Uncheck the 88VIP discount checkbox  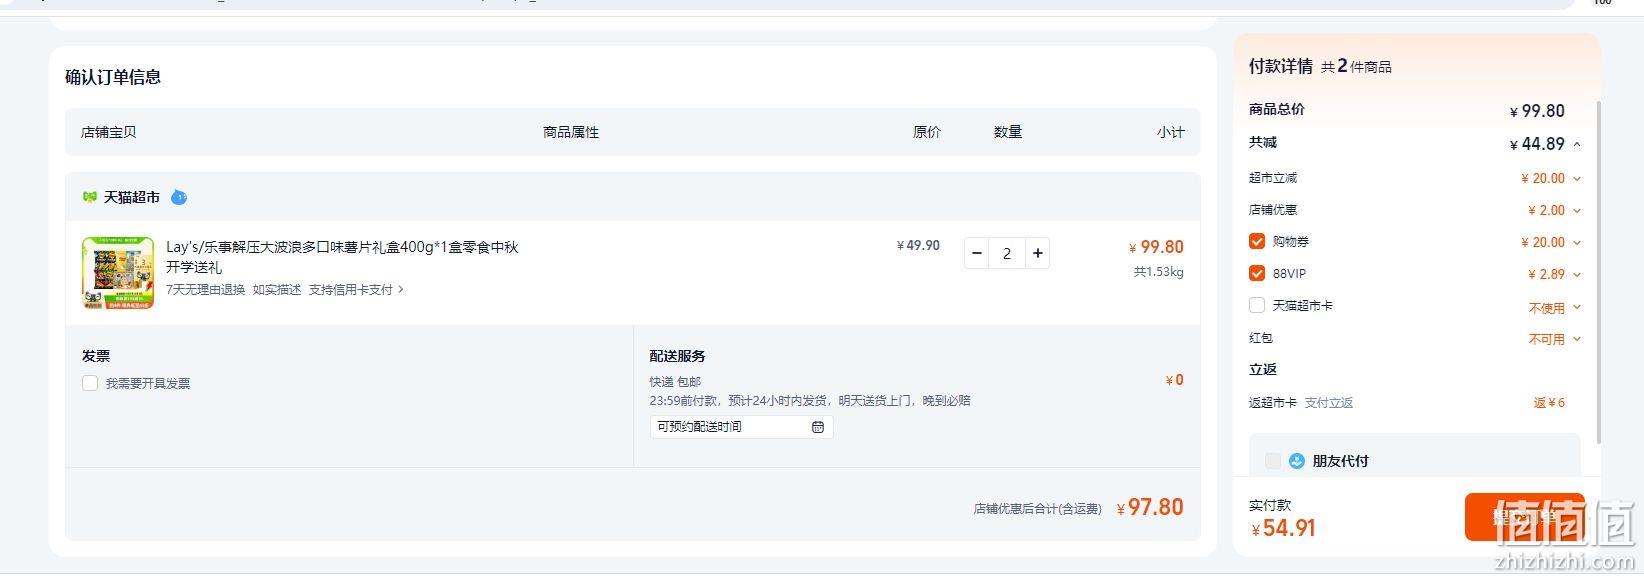click(x=1257, y=274)
